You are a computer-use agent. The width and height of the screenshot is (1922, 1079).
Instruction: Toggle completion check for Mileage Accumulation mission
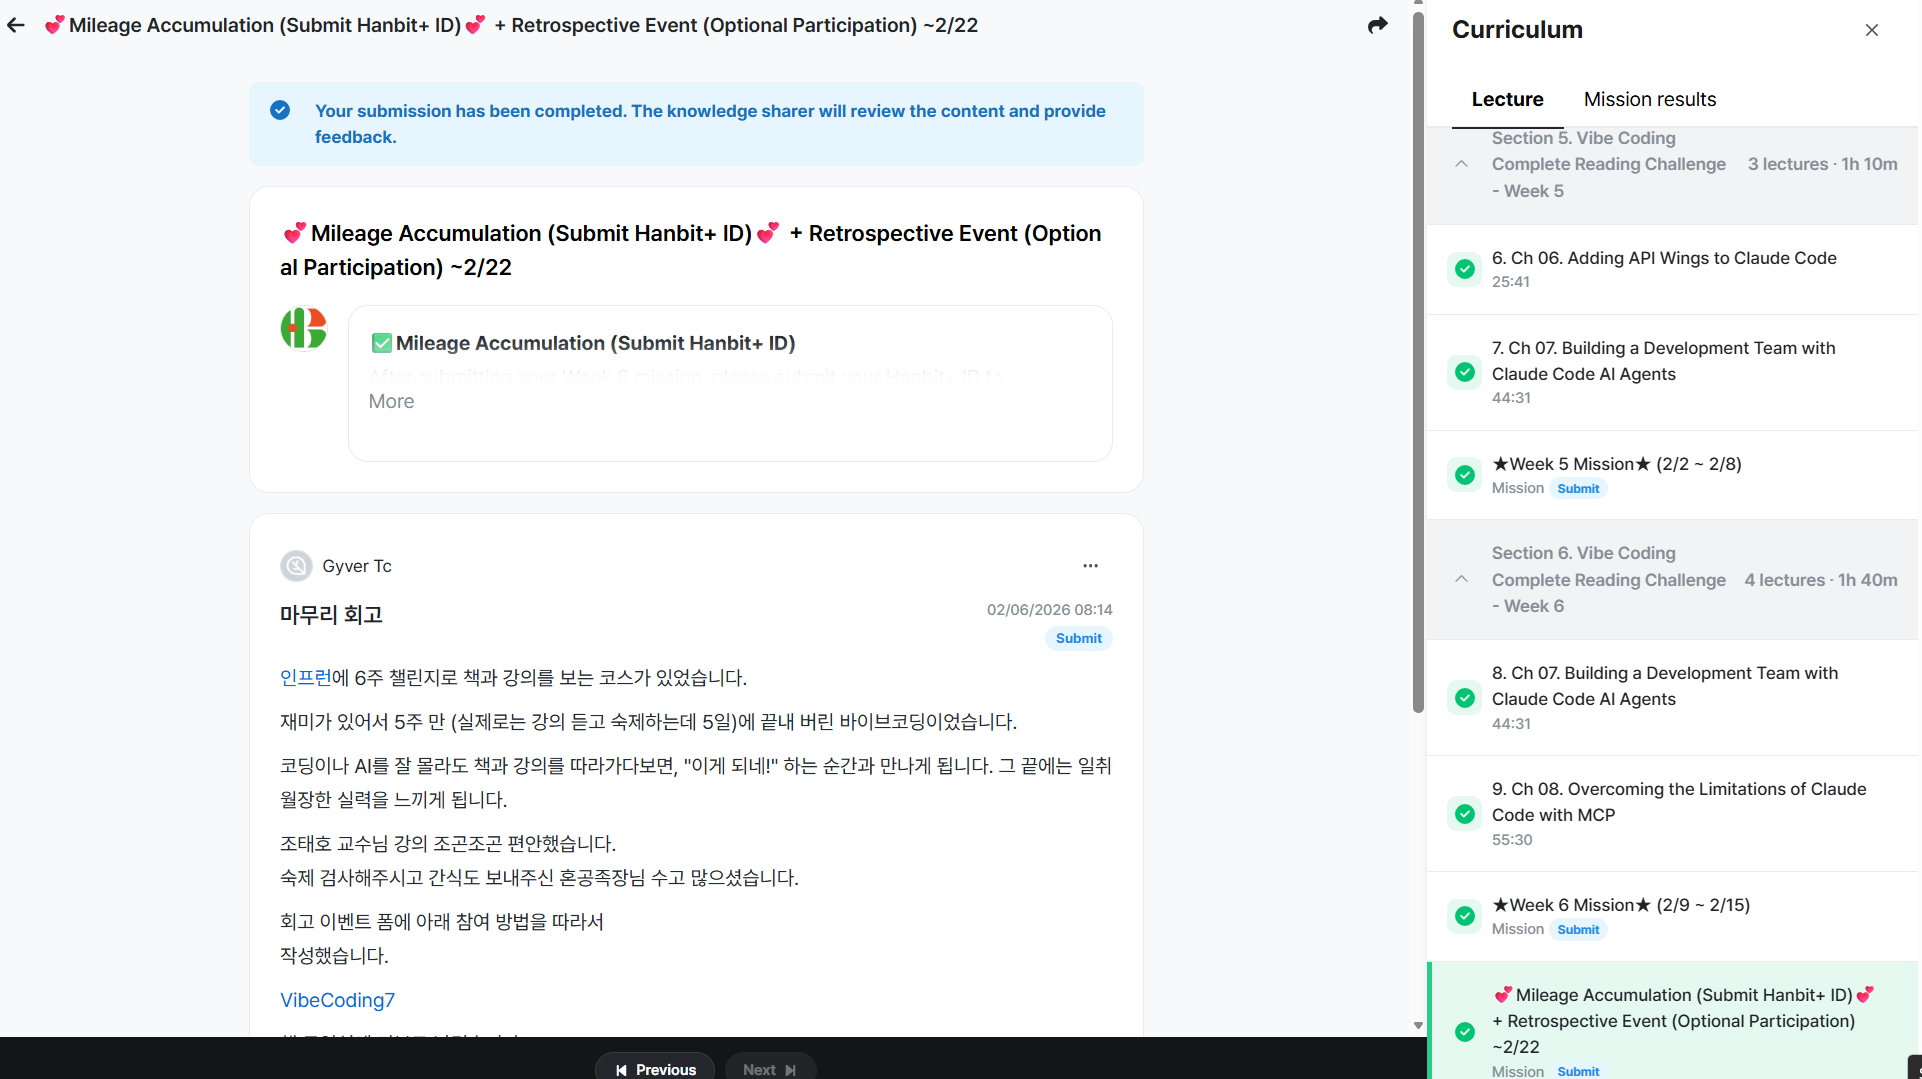[1465, 1032]
